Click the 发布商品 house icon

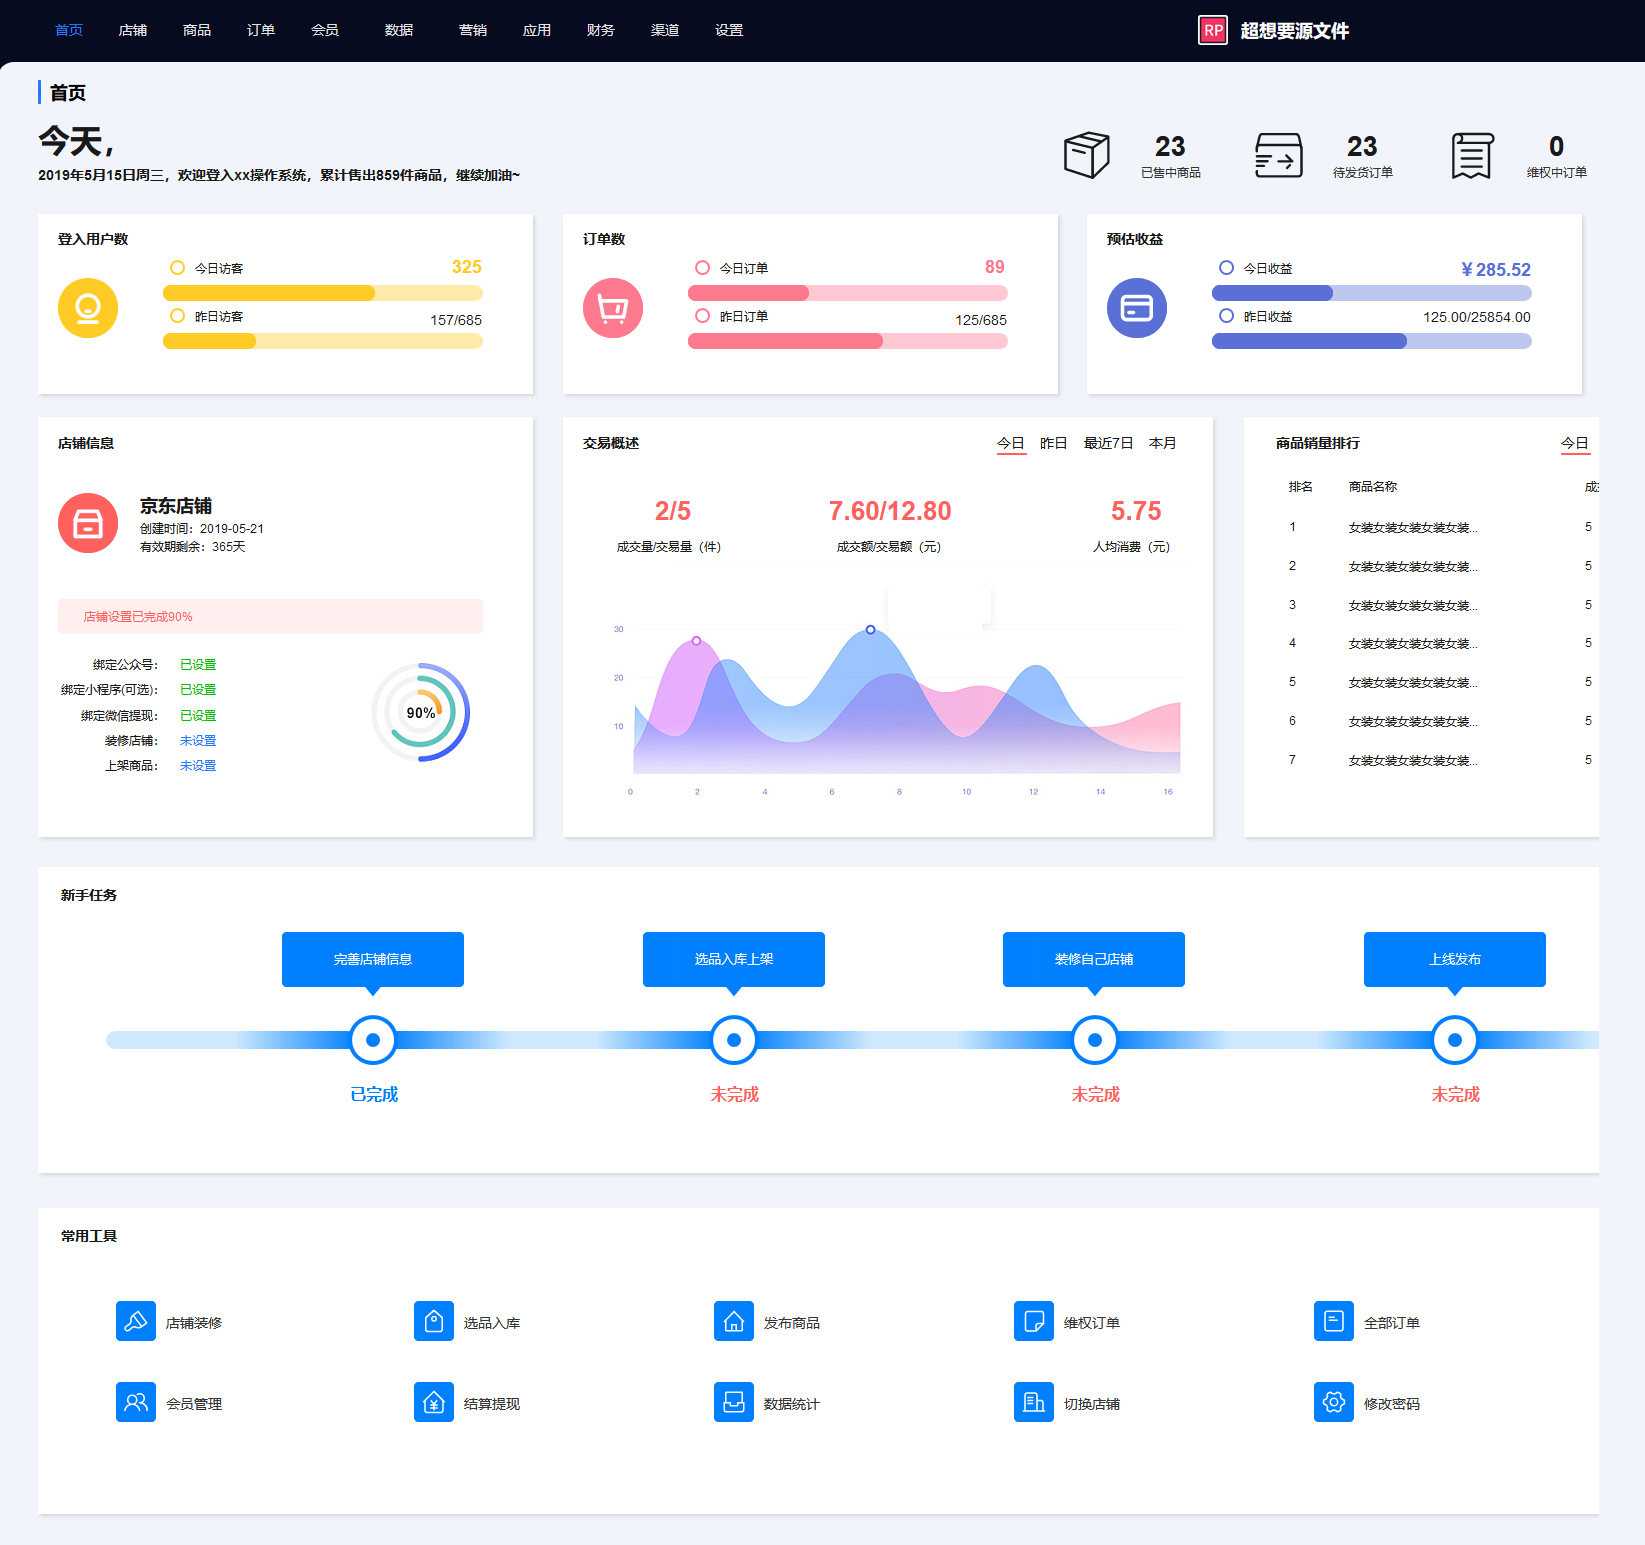point(734,1321)
